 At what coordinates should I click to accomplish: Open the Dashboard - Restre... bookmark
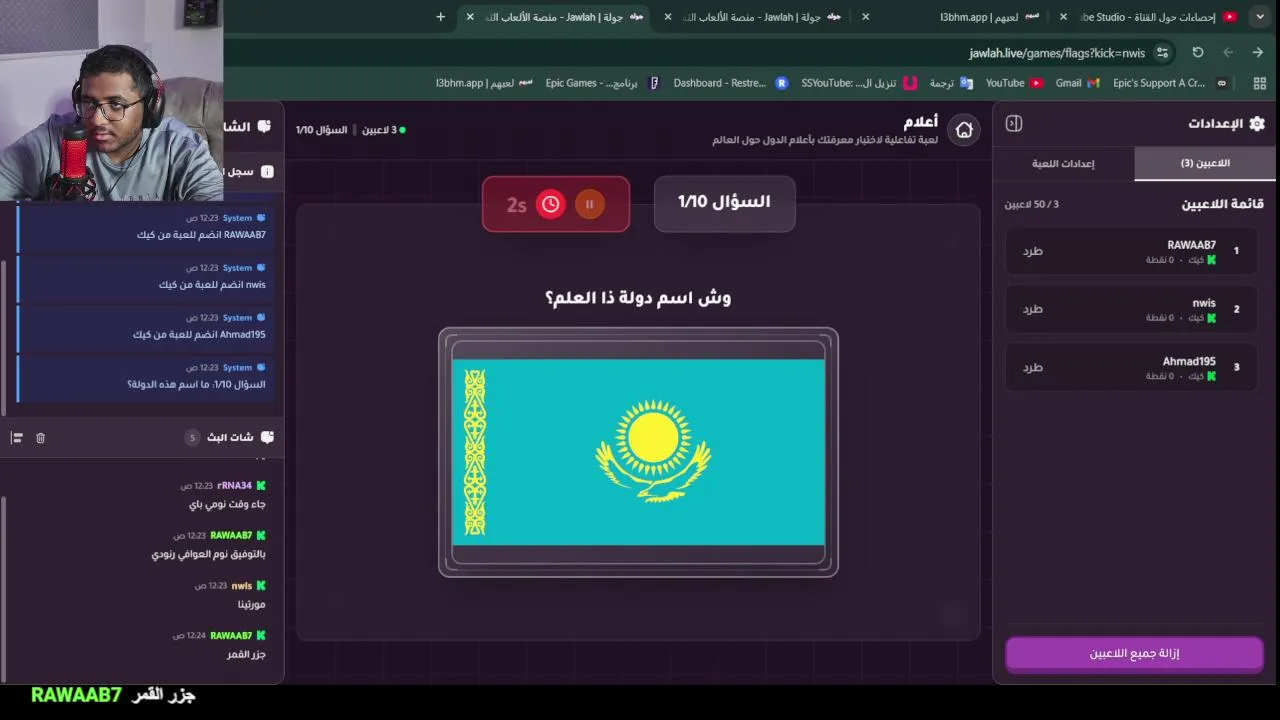730,83
